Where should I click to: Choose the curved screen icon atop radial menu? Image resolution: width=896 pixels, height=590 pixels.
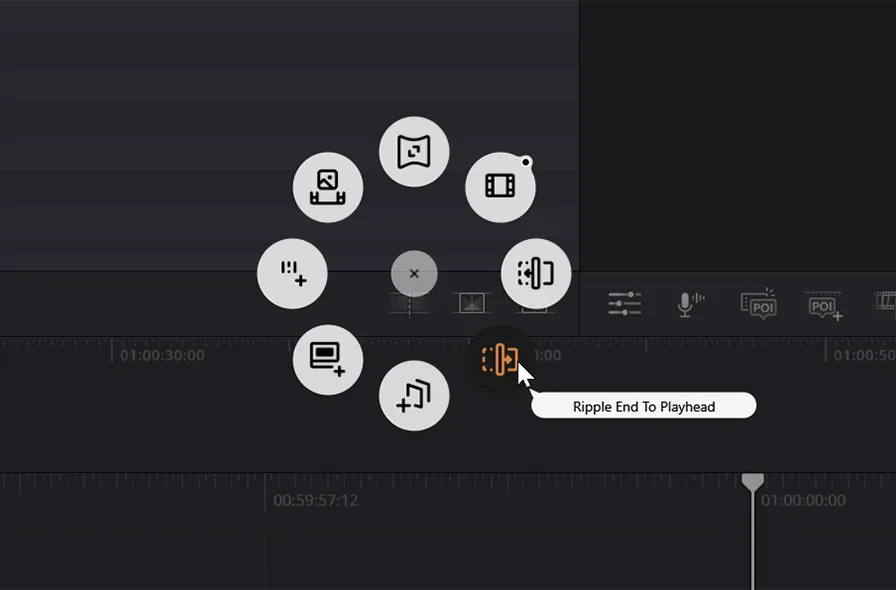click(x=414, y=152)
